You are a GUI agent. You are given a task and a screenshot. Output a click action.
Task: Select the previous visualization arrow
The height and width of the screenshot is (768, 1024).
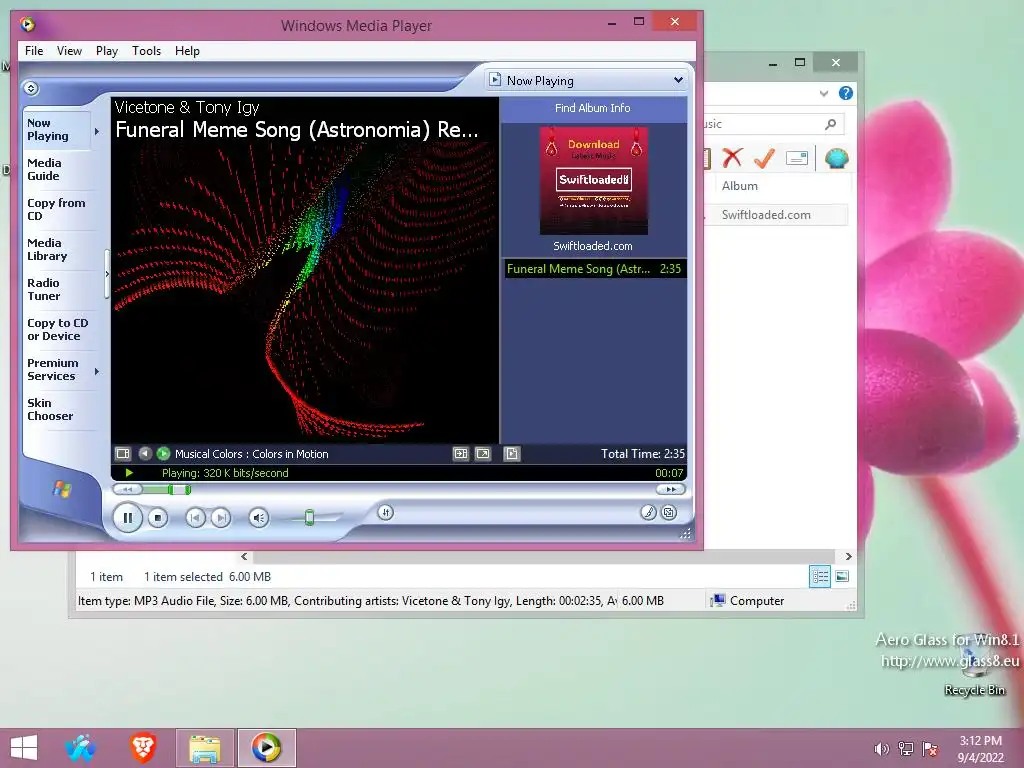click(x=145, y=453)
